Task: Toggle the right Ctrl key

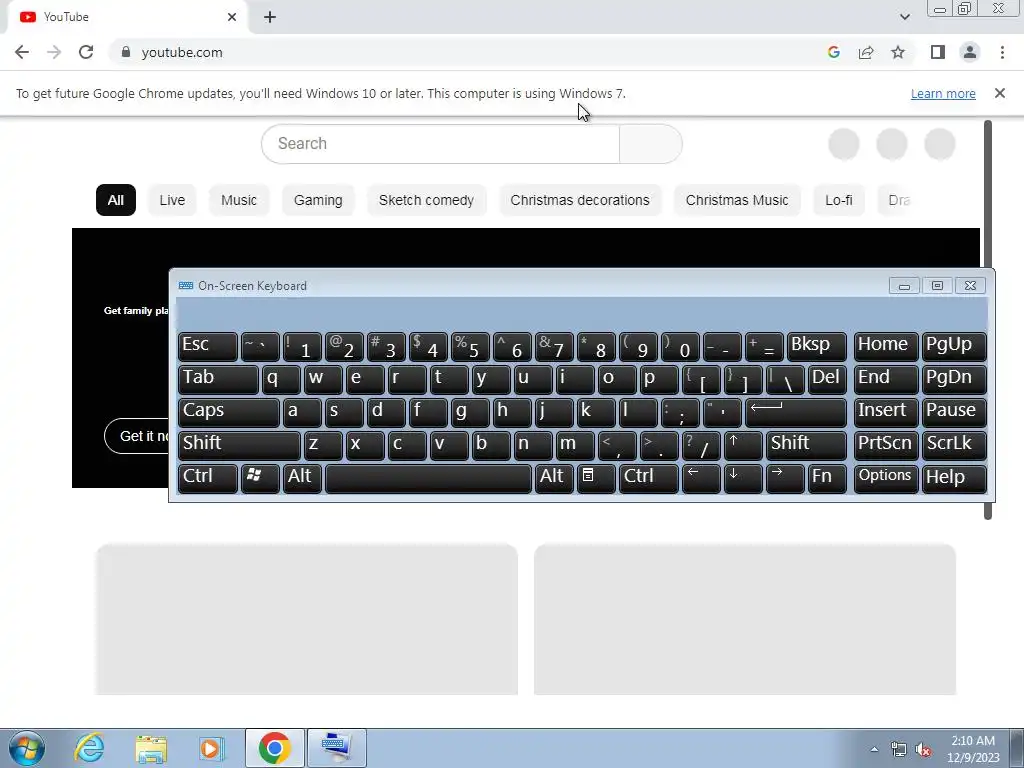Action: point(648,478)
